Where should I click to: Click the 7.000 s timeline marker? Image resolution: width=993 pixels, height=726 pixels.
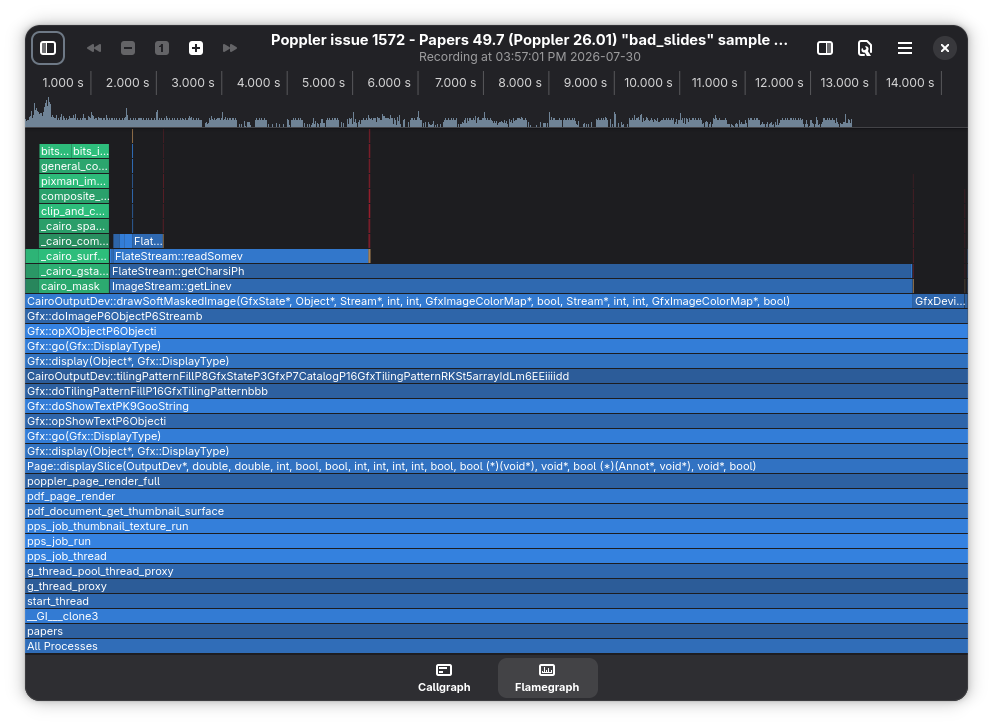click(455, 83)
